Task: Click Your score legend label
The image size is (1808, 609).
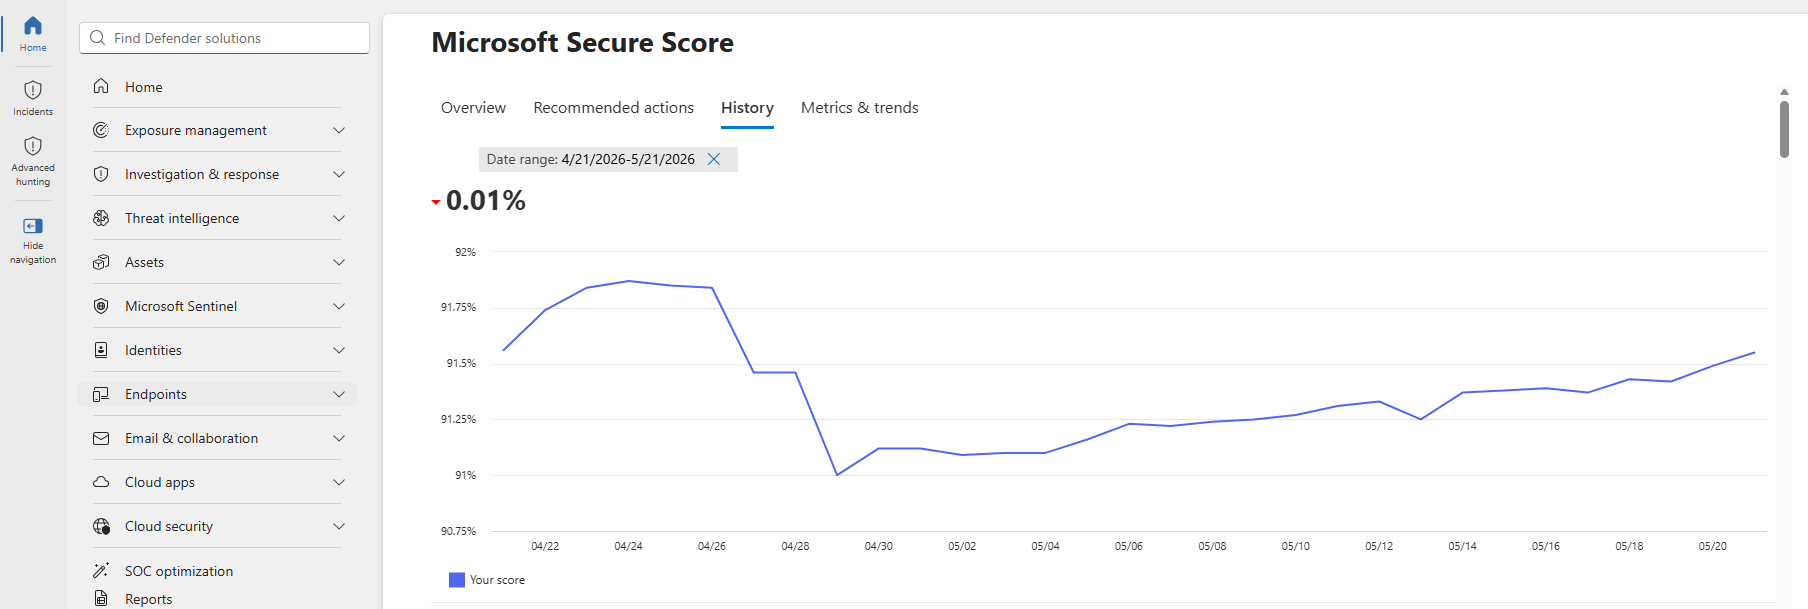Action: [x=497, y=580]
